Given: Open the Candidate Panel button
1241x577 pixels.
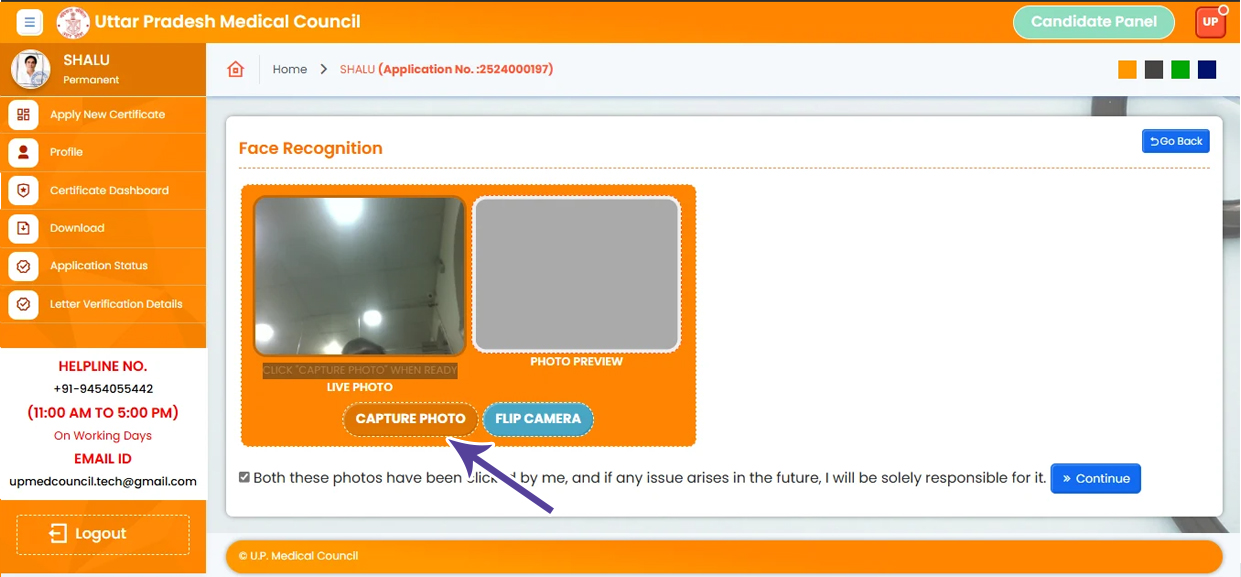Looking at the screenshot, I should pyautogui.click(x=1093, y=22).
